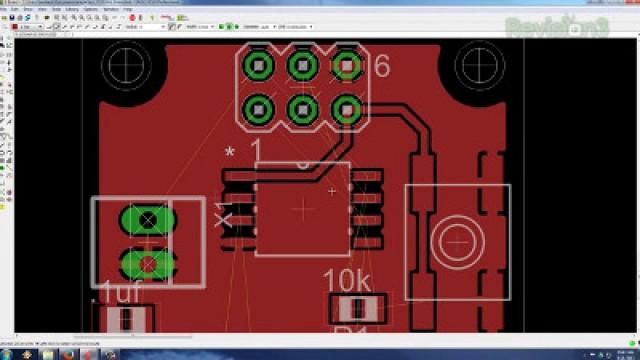
Task: Select the highlighted wire bend style icon
Action: pyautogui.click(x=57, y=27)
